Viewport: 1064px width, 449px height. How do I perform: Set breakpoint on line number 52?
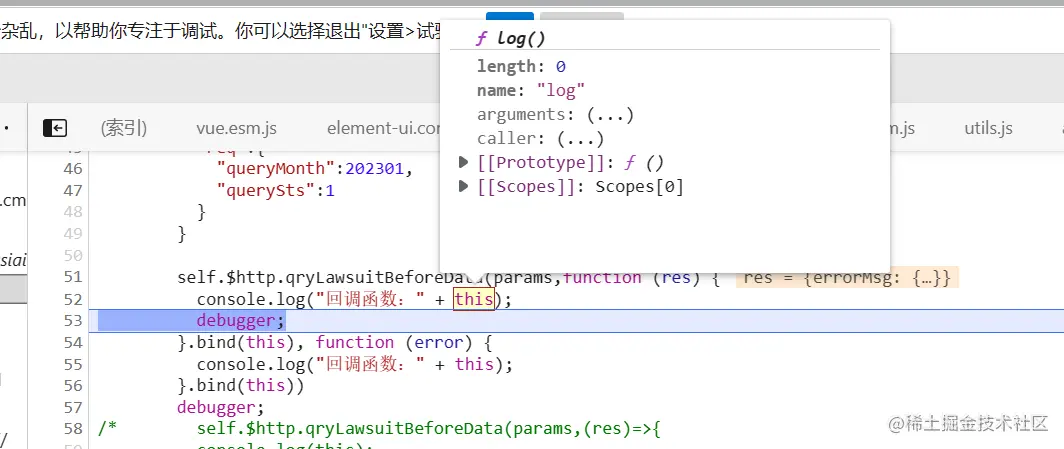click(71, 299)
